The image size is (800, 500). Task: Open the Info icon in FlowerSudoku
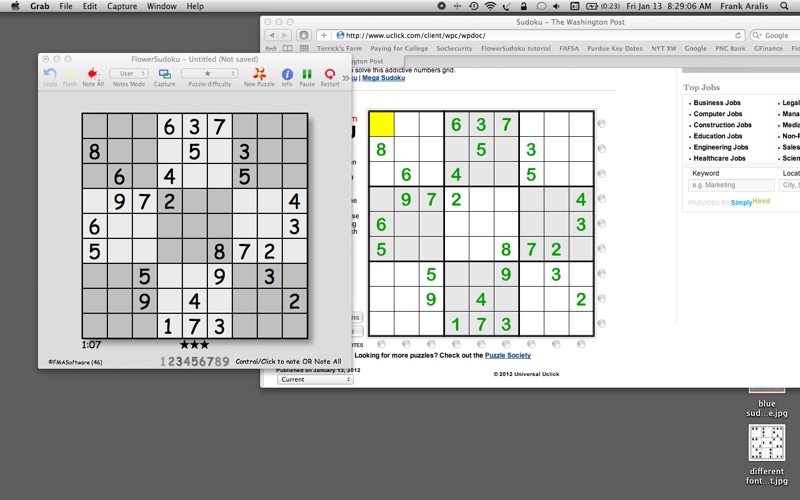tap(287, 74)
